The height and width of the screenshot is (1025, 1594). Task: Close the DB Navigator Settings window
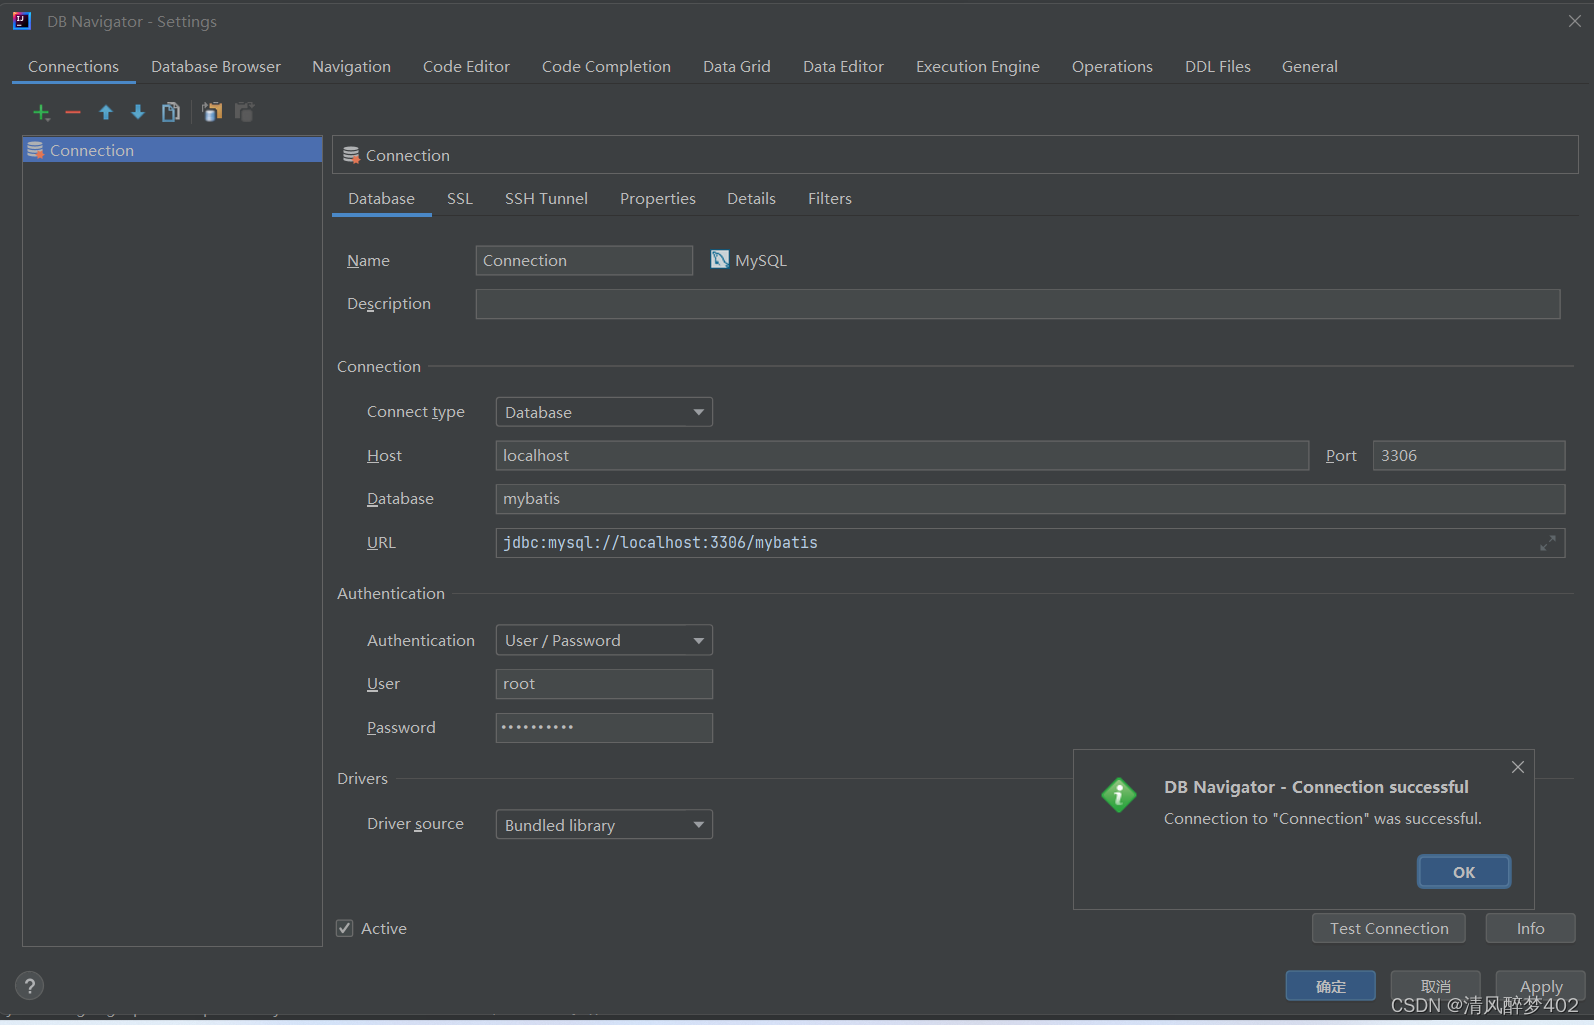click(x=1575, y=21)
